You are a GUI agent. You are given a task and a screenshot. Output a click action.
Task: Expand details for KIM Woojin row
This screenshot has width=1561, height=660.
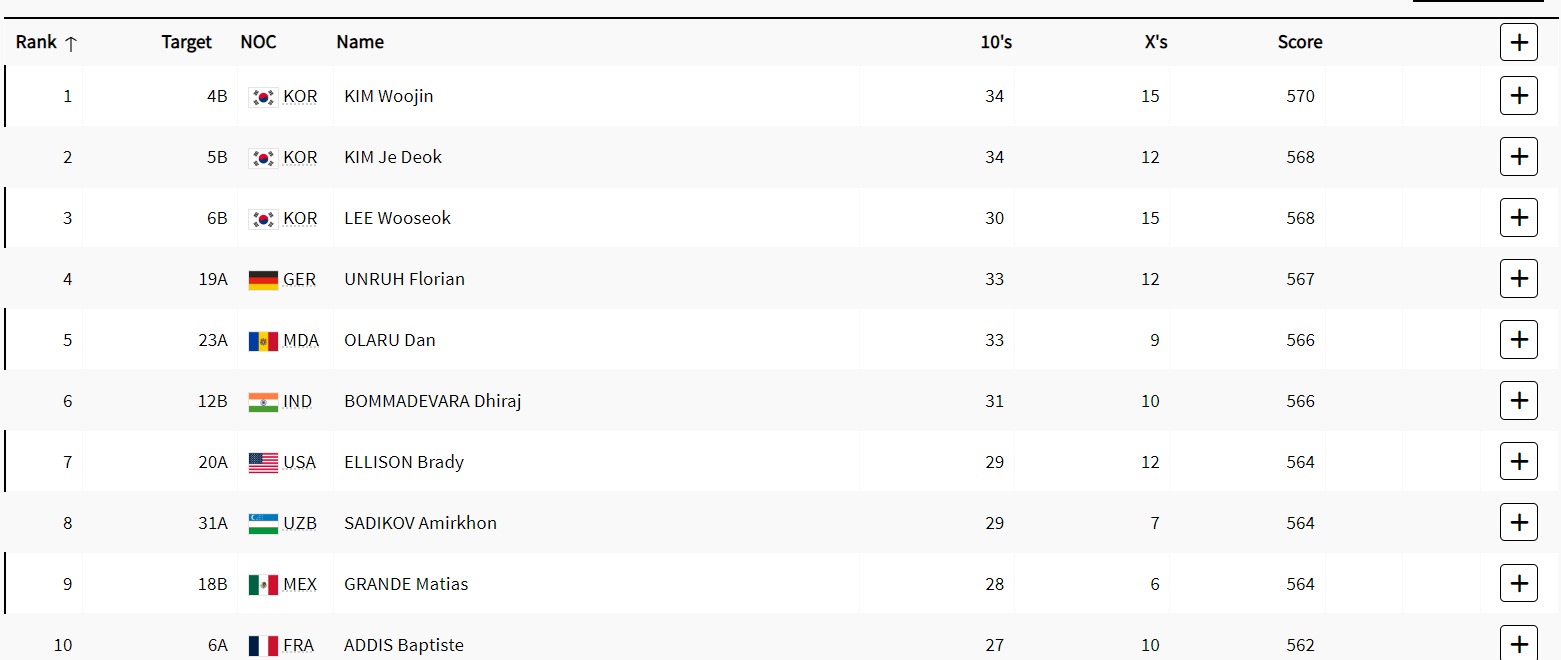click(x=1518, y=96)
